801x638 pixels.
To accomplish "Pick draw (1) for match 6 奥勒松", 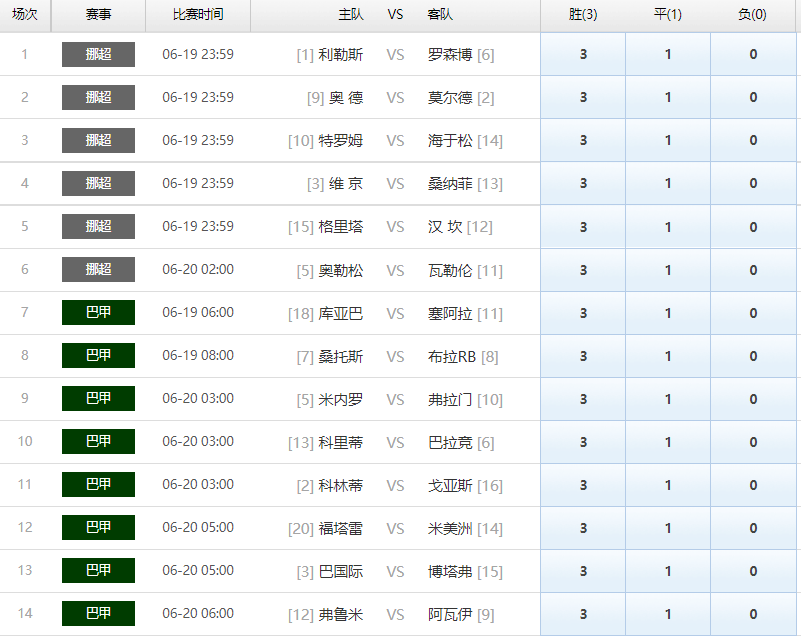I will click(668, 270).
